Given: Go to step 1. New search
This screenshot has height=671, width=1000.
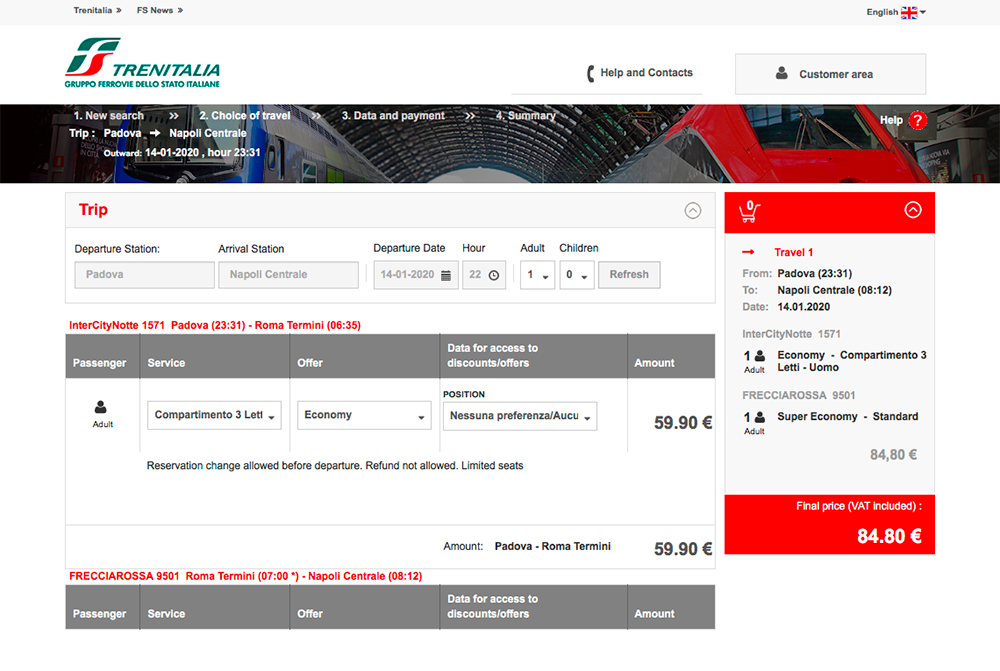Looking at the screenshot, I should tap(108, 115).
